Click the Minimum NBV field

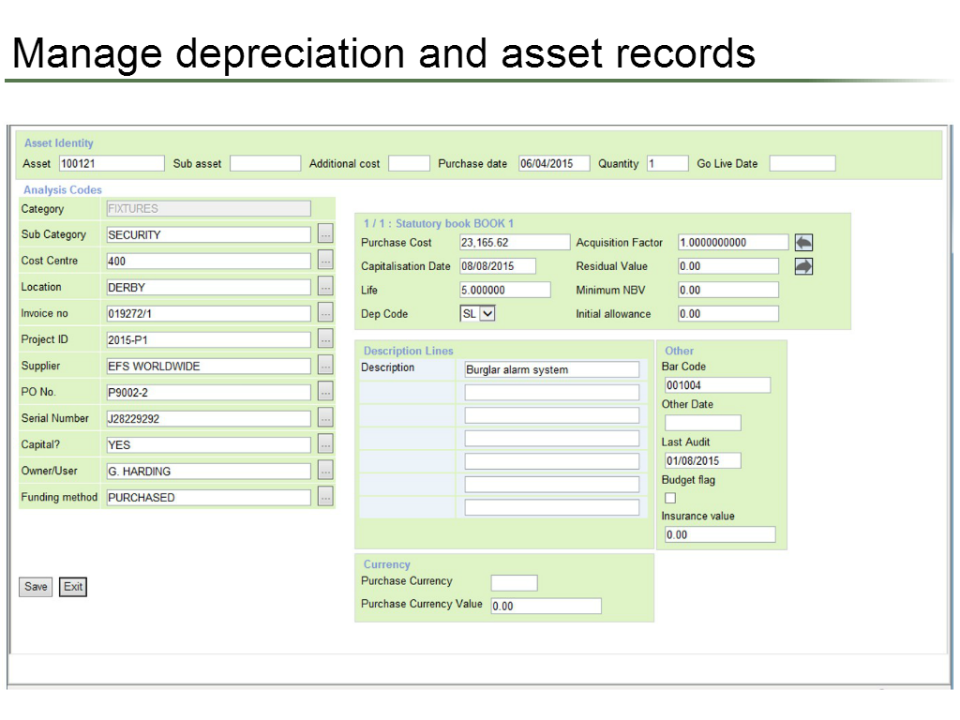(x=728, y=290)
